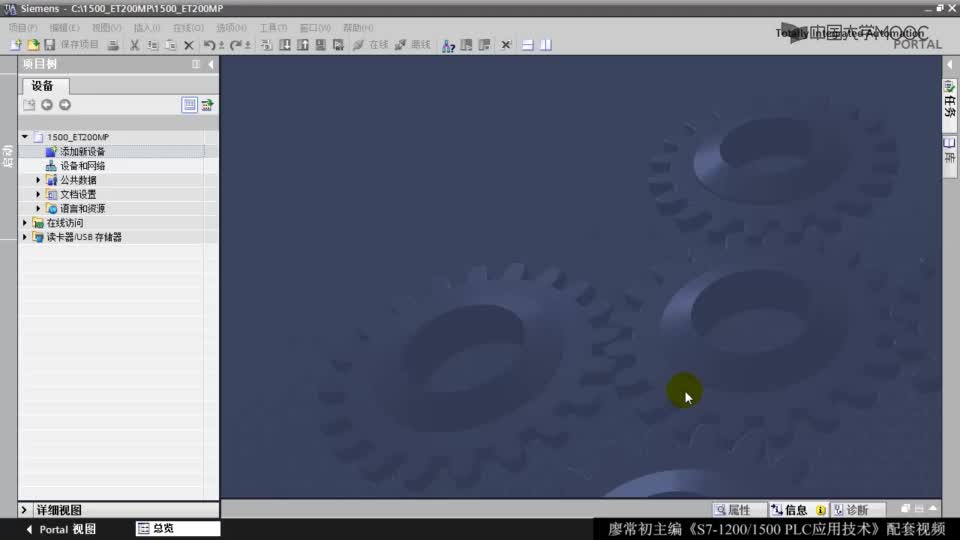Click the Start runtime on PC icon
The image size is (960, 540).
click(x=338, y=45)
